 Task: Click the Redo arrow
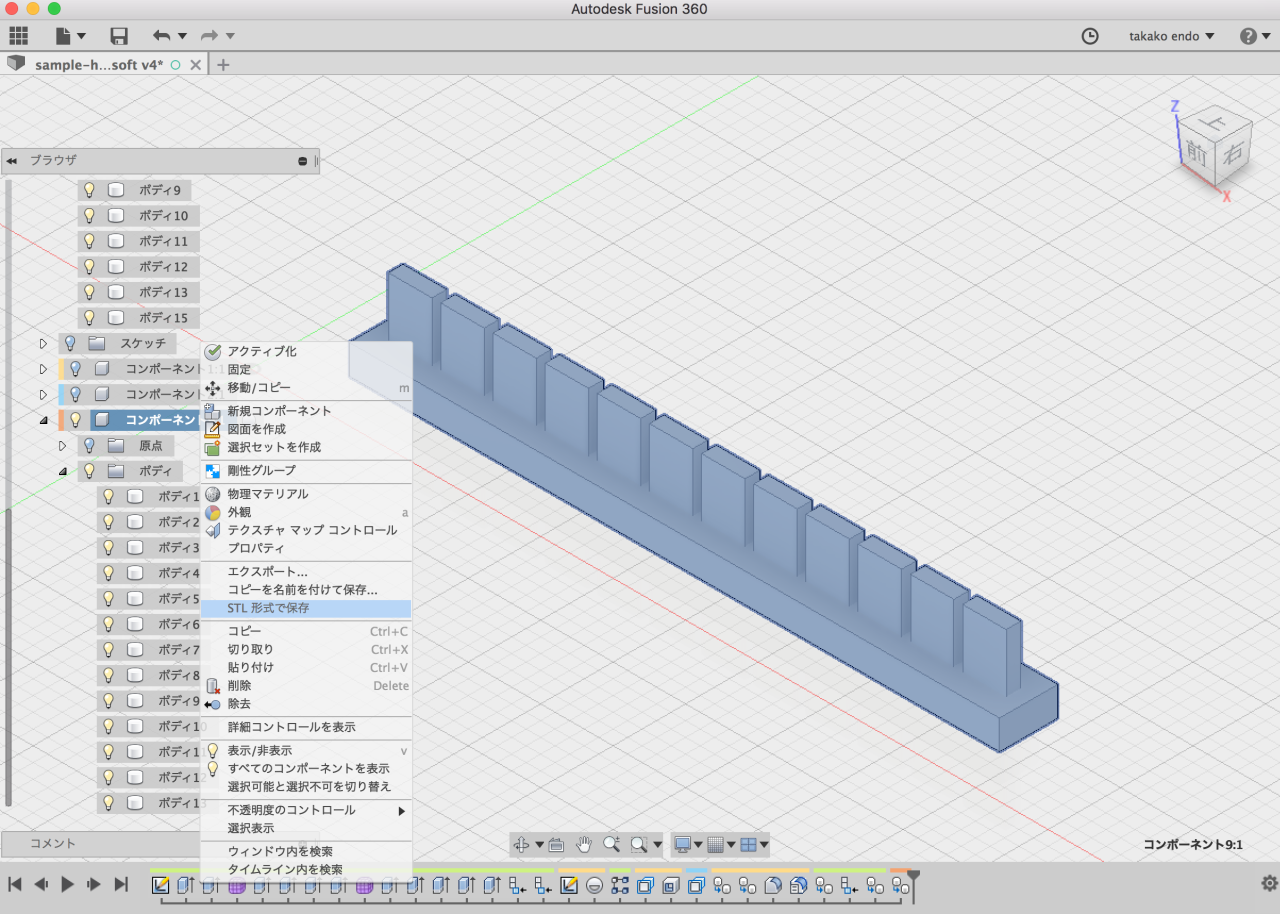[x=209, y=36]
